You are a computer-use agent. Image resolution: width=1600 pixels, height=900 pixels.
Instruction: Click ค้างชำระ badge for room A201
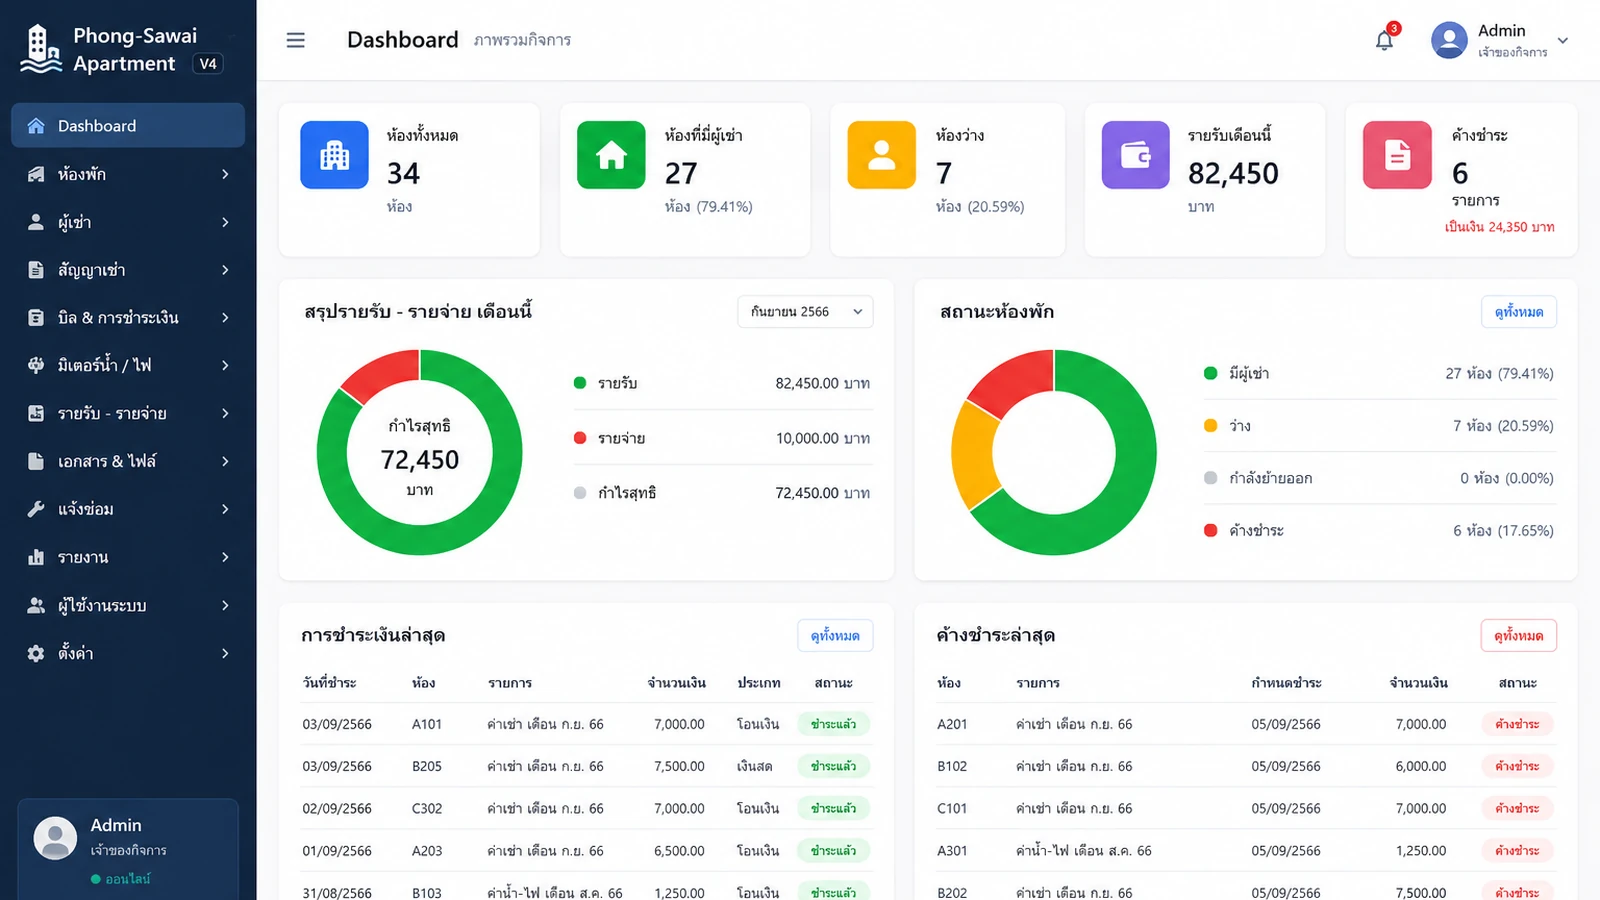click(x=1517, y=724)
